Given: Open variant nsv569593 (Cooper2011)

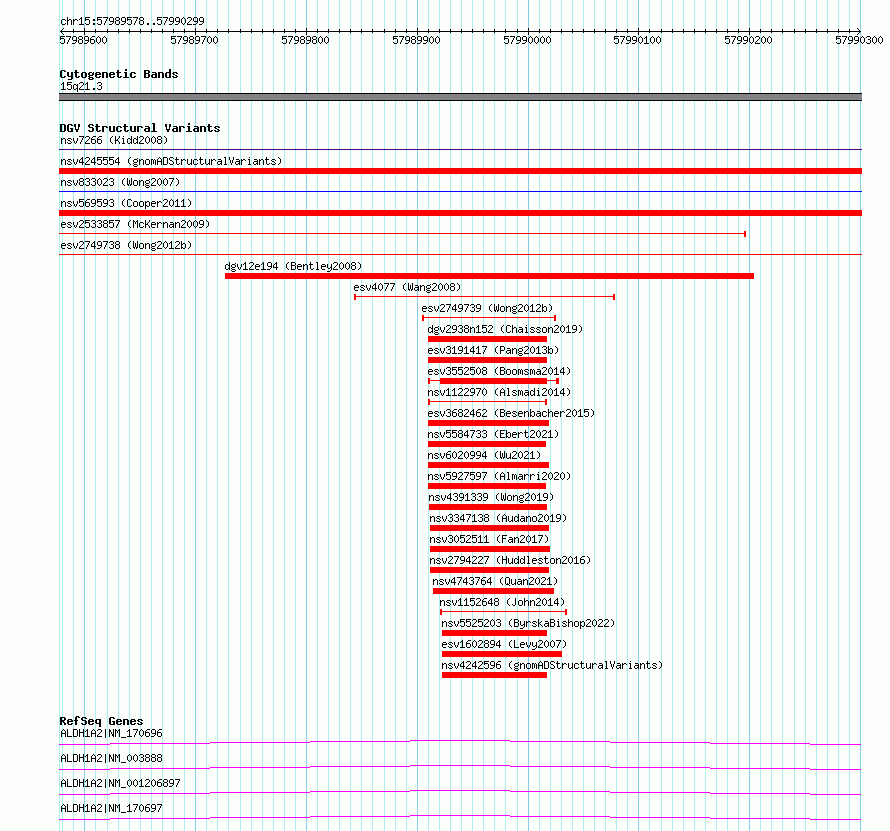Looking at the screenshot, I should click(x=126, y=203).
